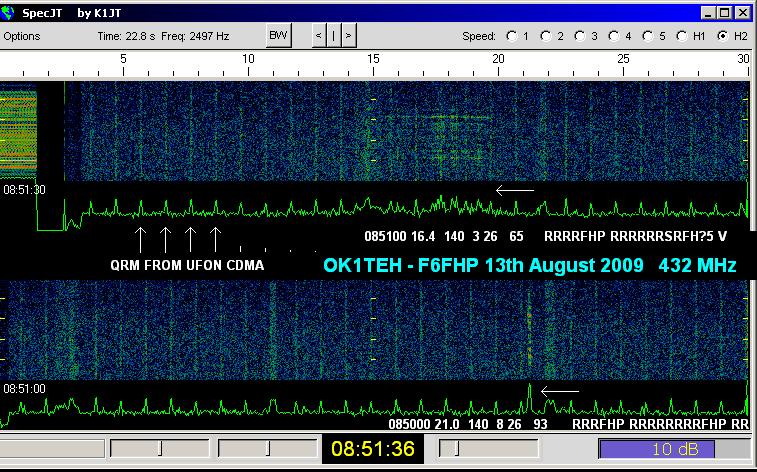Click the second slider from the left
The width and height of the screenshot is (757, 472).
pyautogui.click(x=160, y=449)
